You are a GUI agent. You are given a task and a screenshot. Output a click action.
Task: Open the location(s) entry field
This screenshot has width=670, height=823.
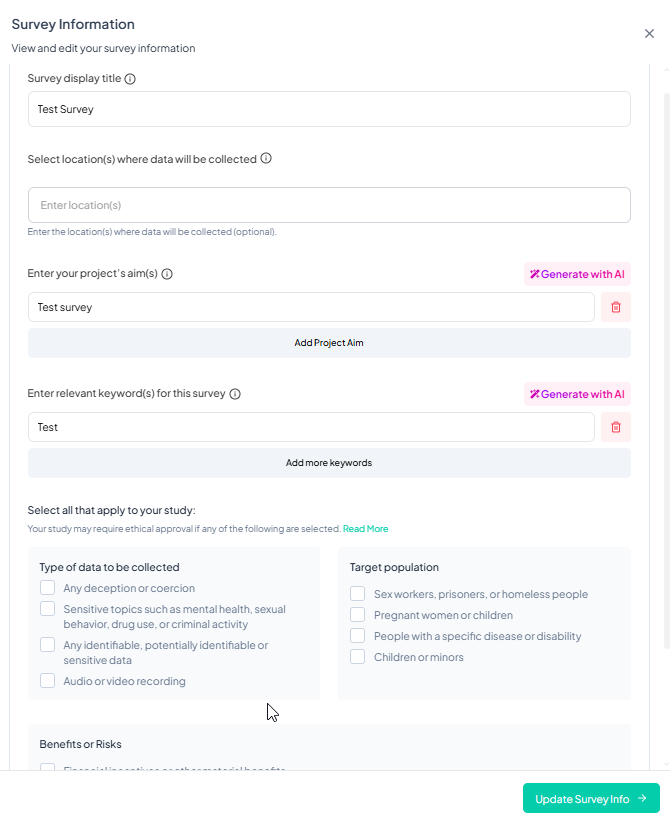click(x=329, y=205)
